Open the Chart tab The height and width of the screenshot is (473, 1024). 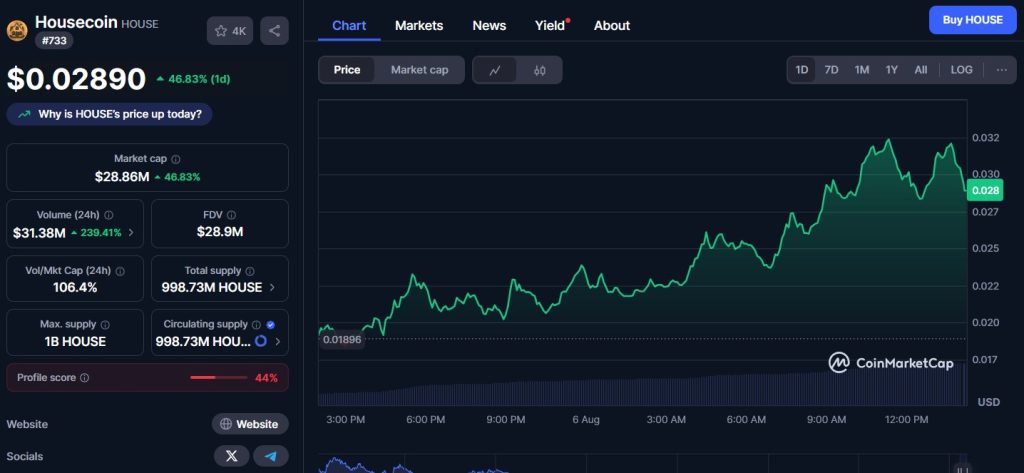(349, 25)
